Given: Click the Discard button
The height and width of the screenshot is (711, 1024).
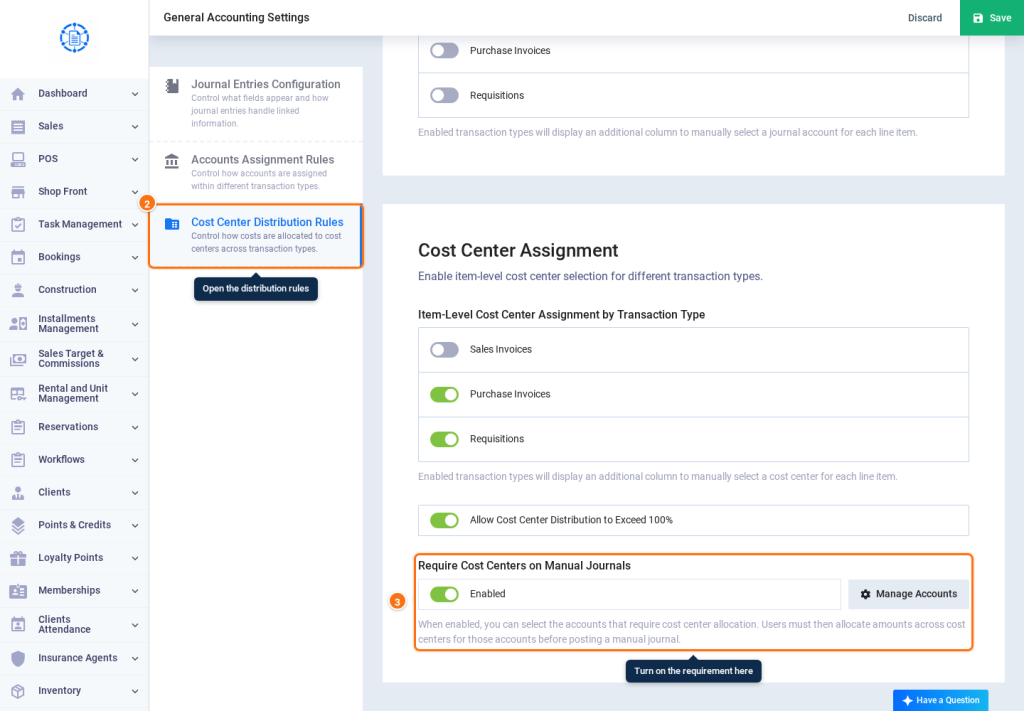Looking at the screenshot, I should [925, 18].
